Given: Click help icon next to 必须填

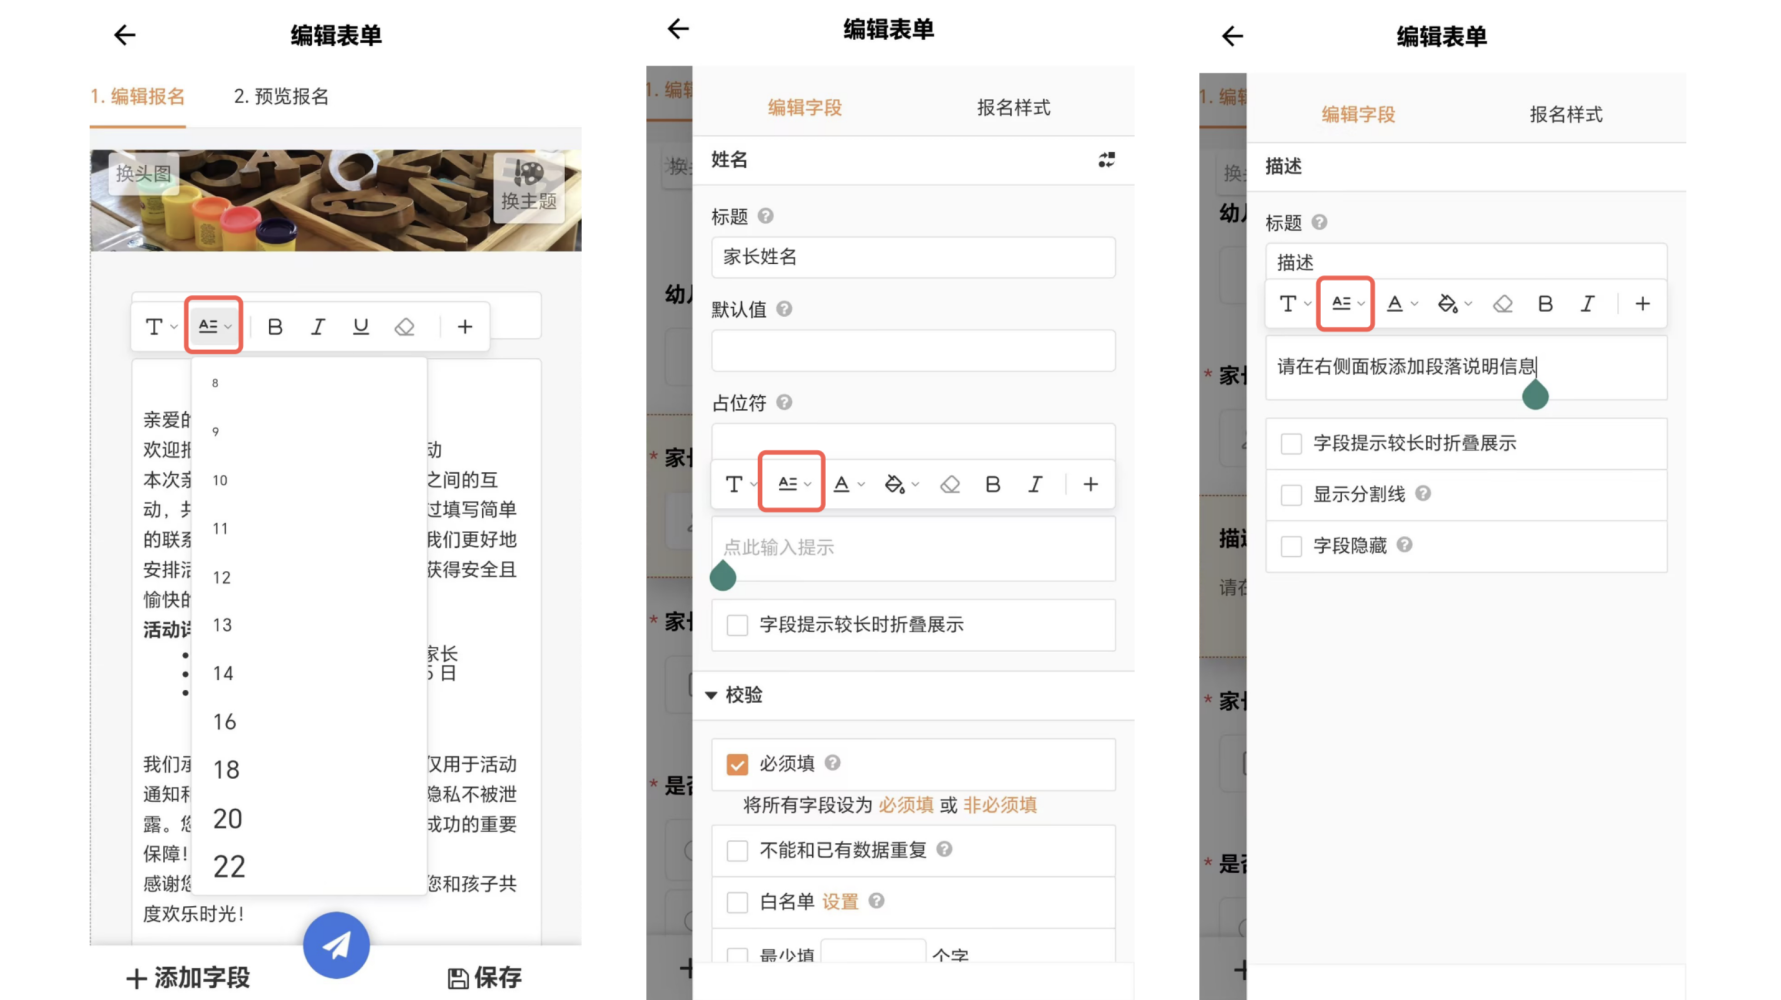Looking at the screenshot, I should click(832, 763).
